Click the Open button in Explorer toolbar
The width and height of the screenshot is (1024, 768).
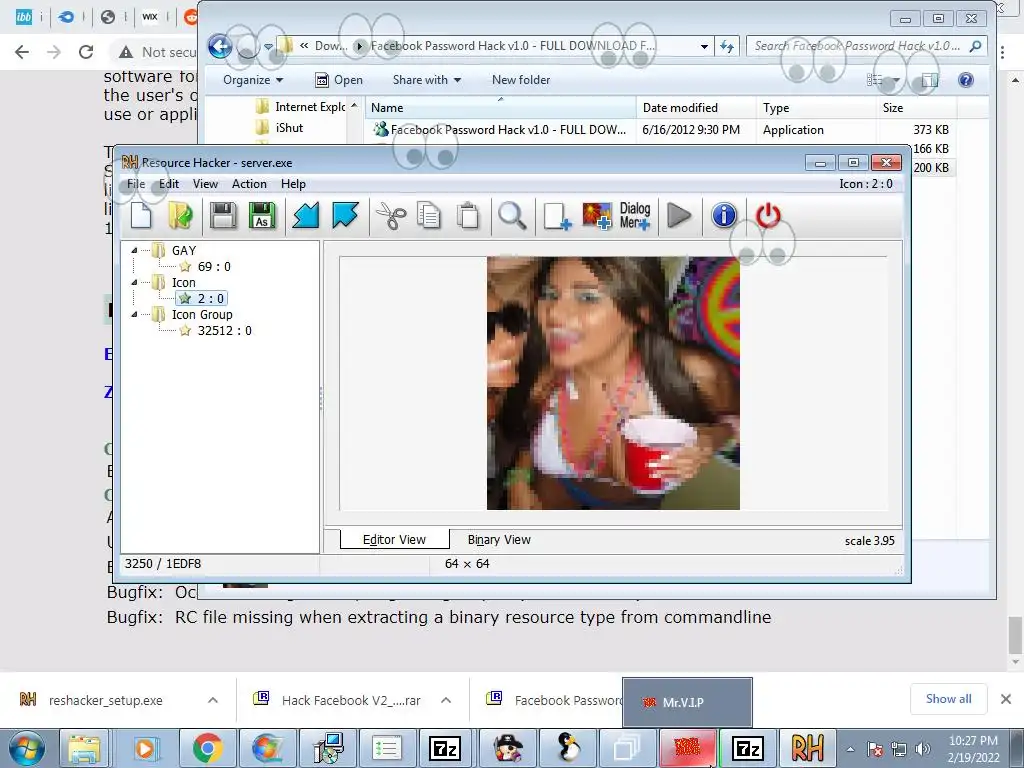pos(339,80)
